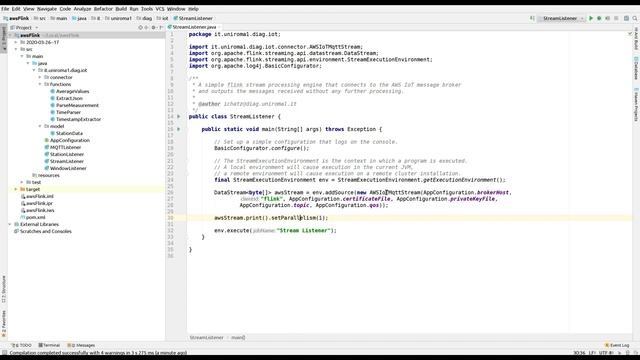Open Project panel settings gear
The image size is (640, 360).
154,28
